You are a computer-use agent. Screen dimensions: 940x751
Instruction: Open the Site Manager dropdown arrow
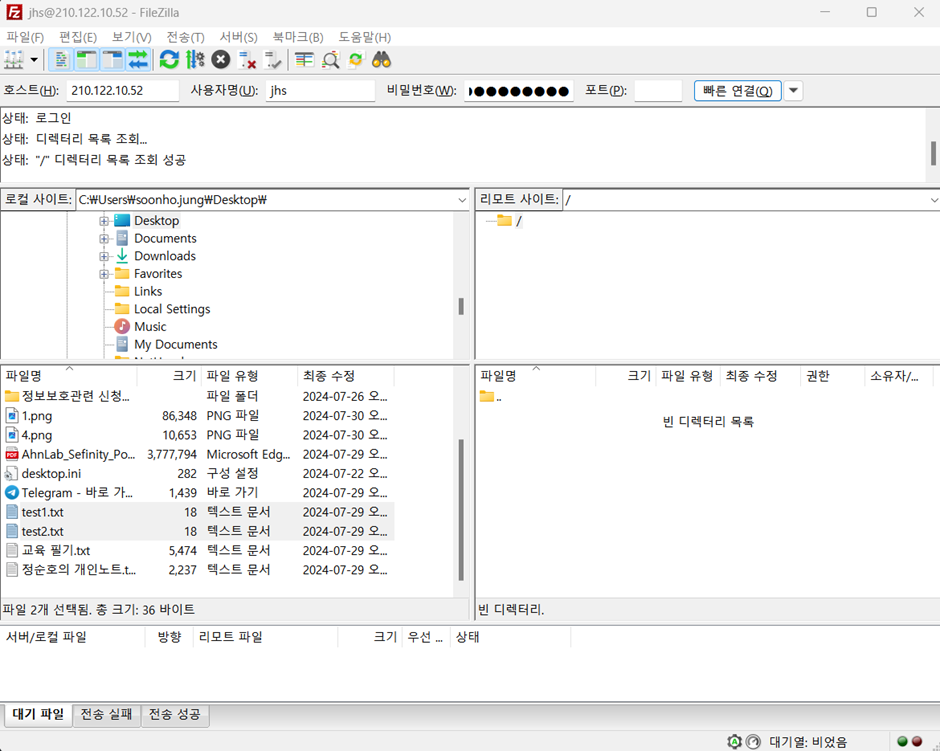click(x=35, y=60)
